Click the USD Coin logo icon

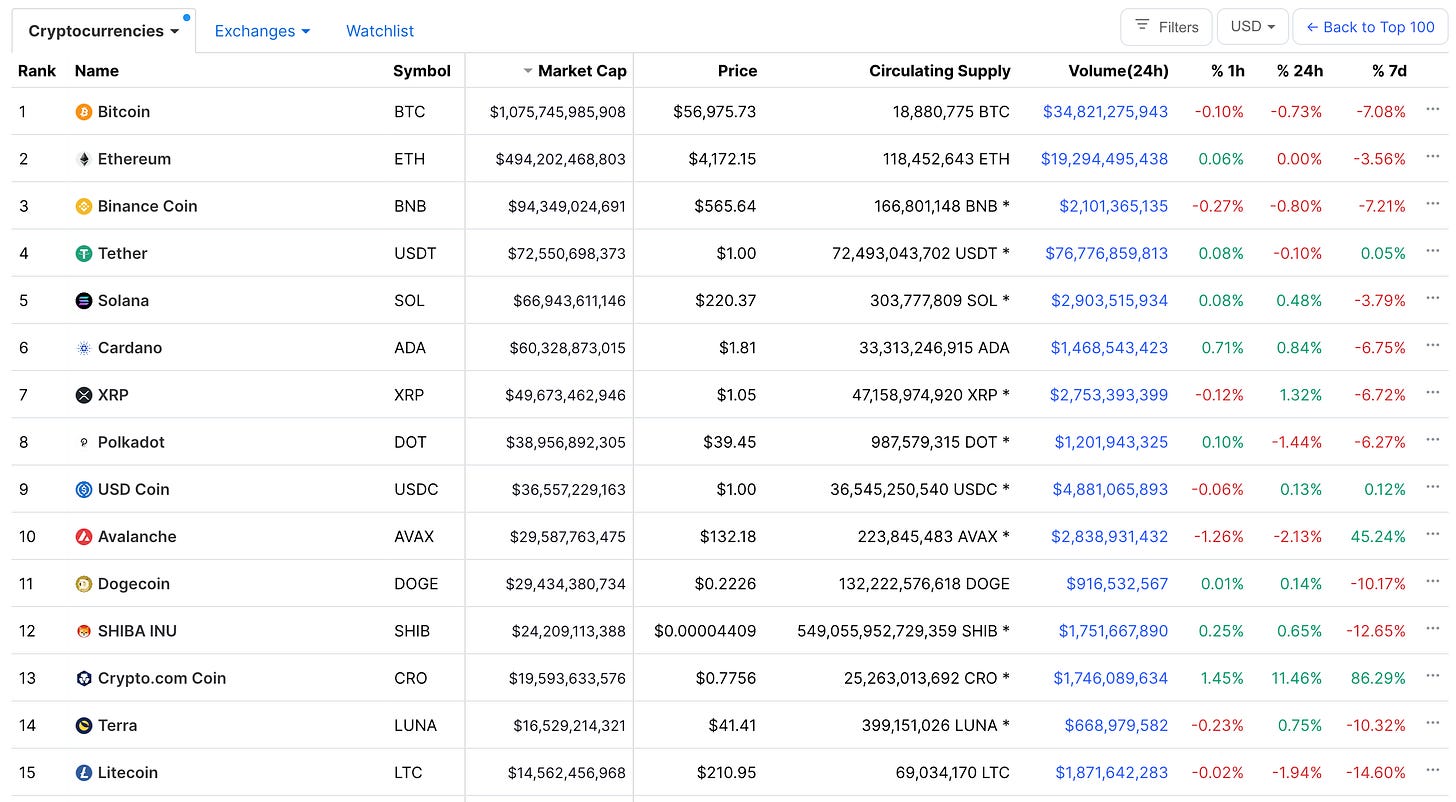pyautogui.click(x=84, y=489)
